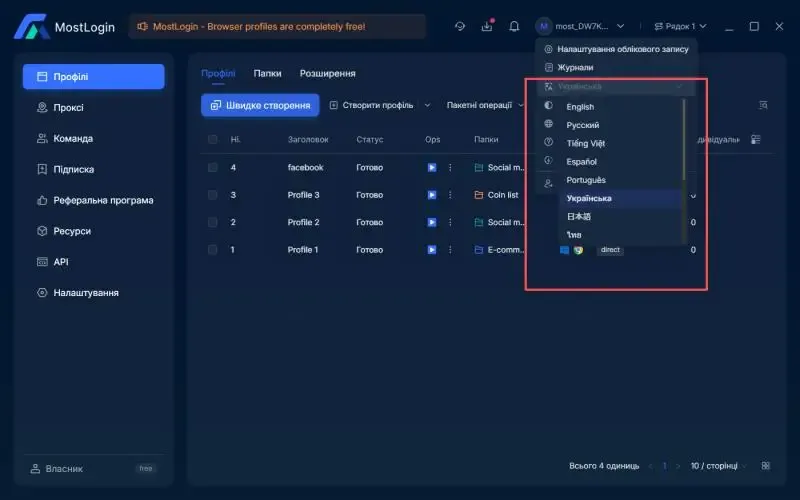800x500 pixels.
Task: Open more options for facebook row
Action: click(x=450, y=167)
